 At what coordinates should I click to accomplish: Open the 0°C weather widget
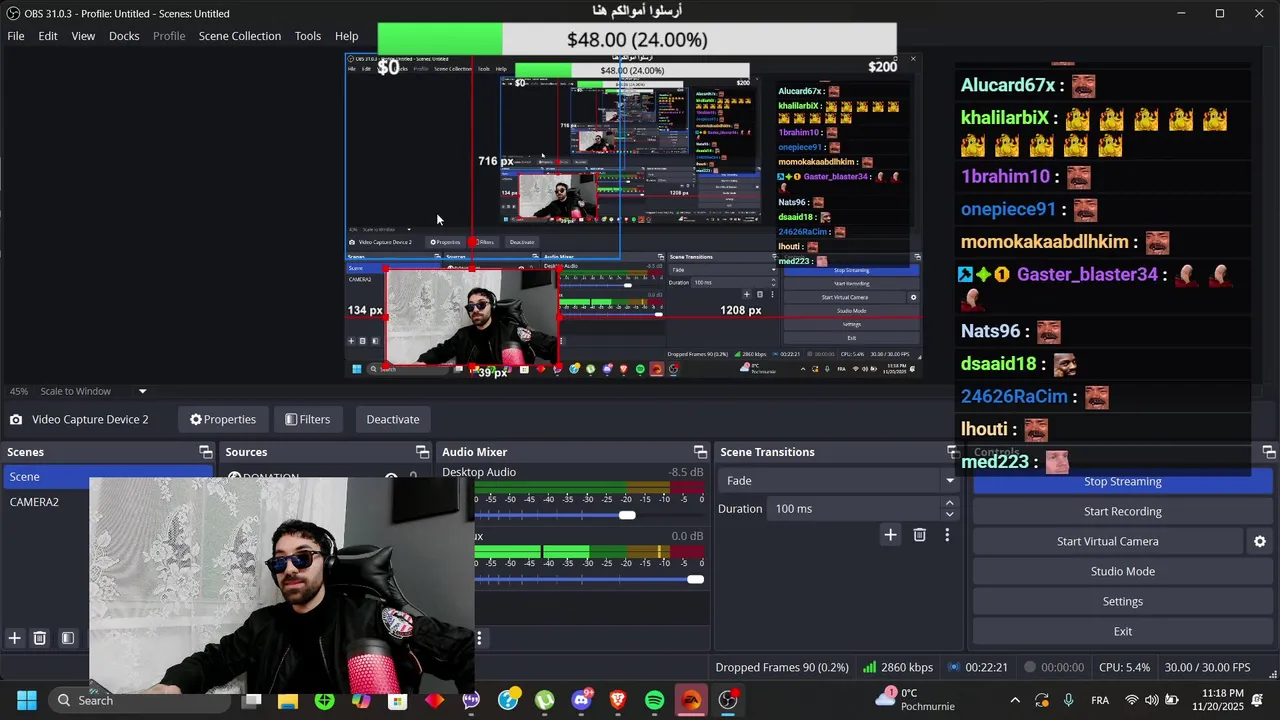coord(915,700)
